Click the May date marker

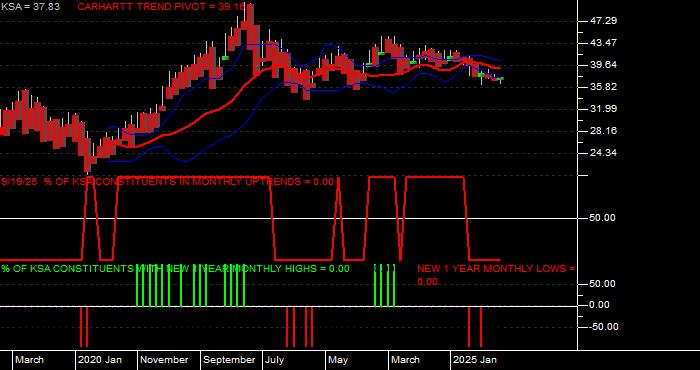coord(338,360)
